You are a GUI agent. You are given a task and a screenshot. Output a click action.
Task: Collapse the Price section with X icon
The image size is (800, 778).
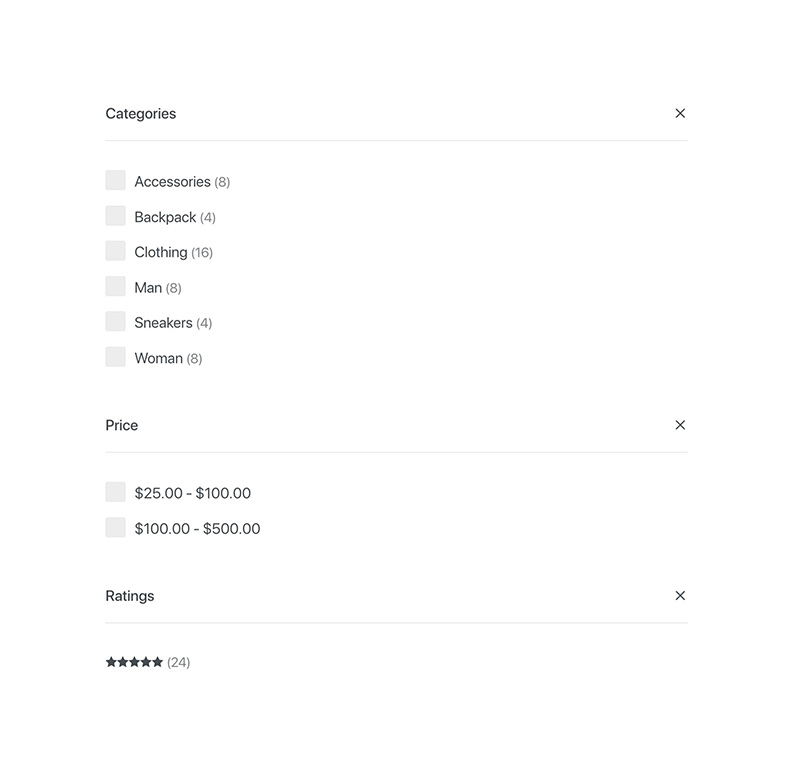point(680,425)
